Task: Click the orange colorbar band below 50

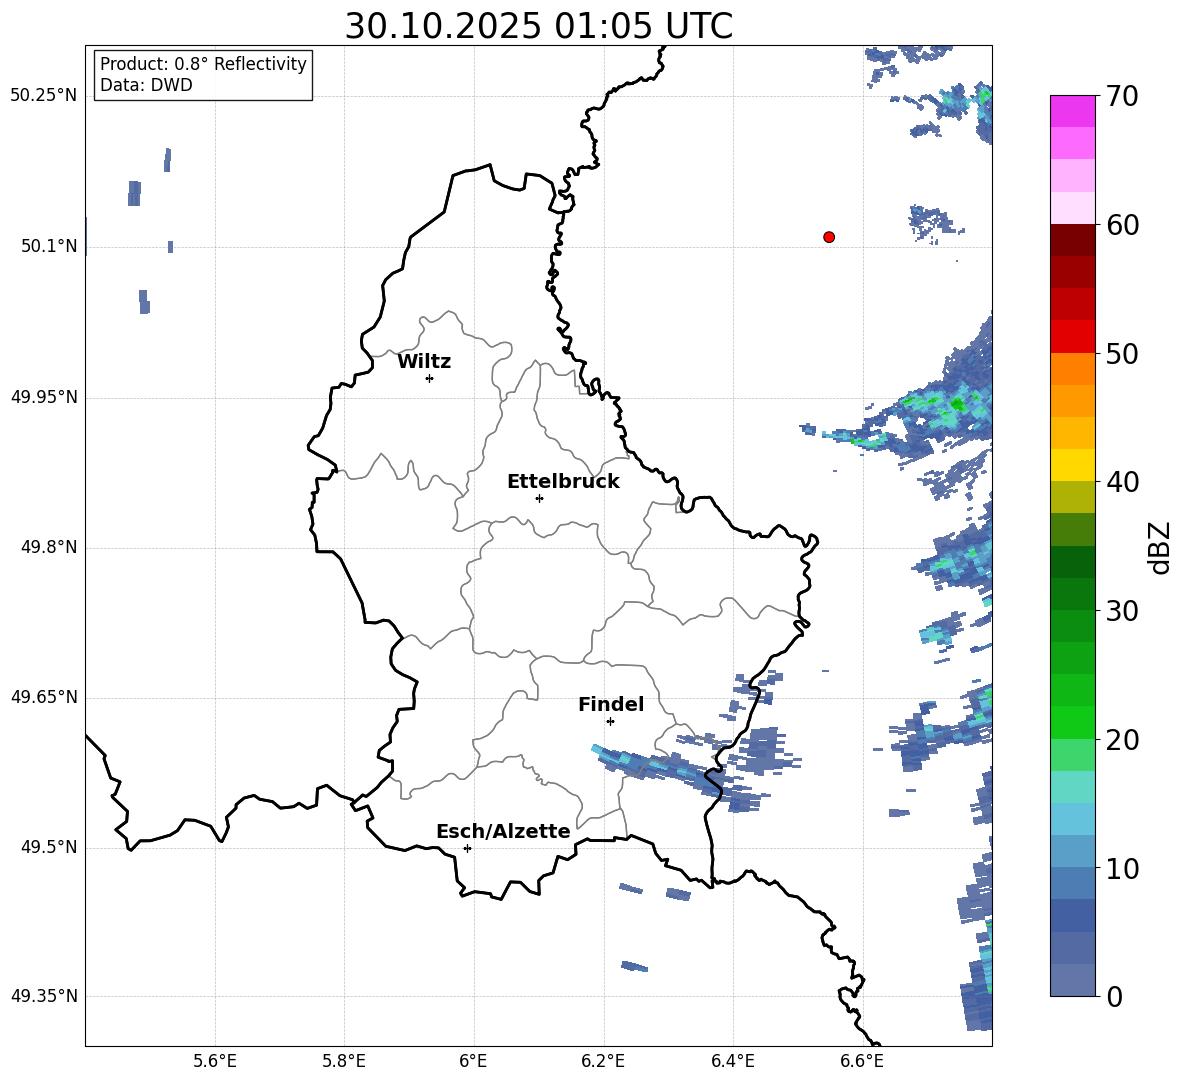Action: [1072, 368]
